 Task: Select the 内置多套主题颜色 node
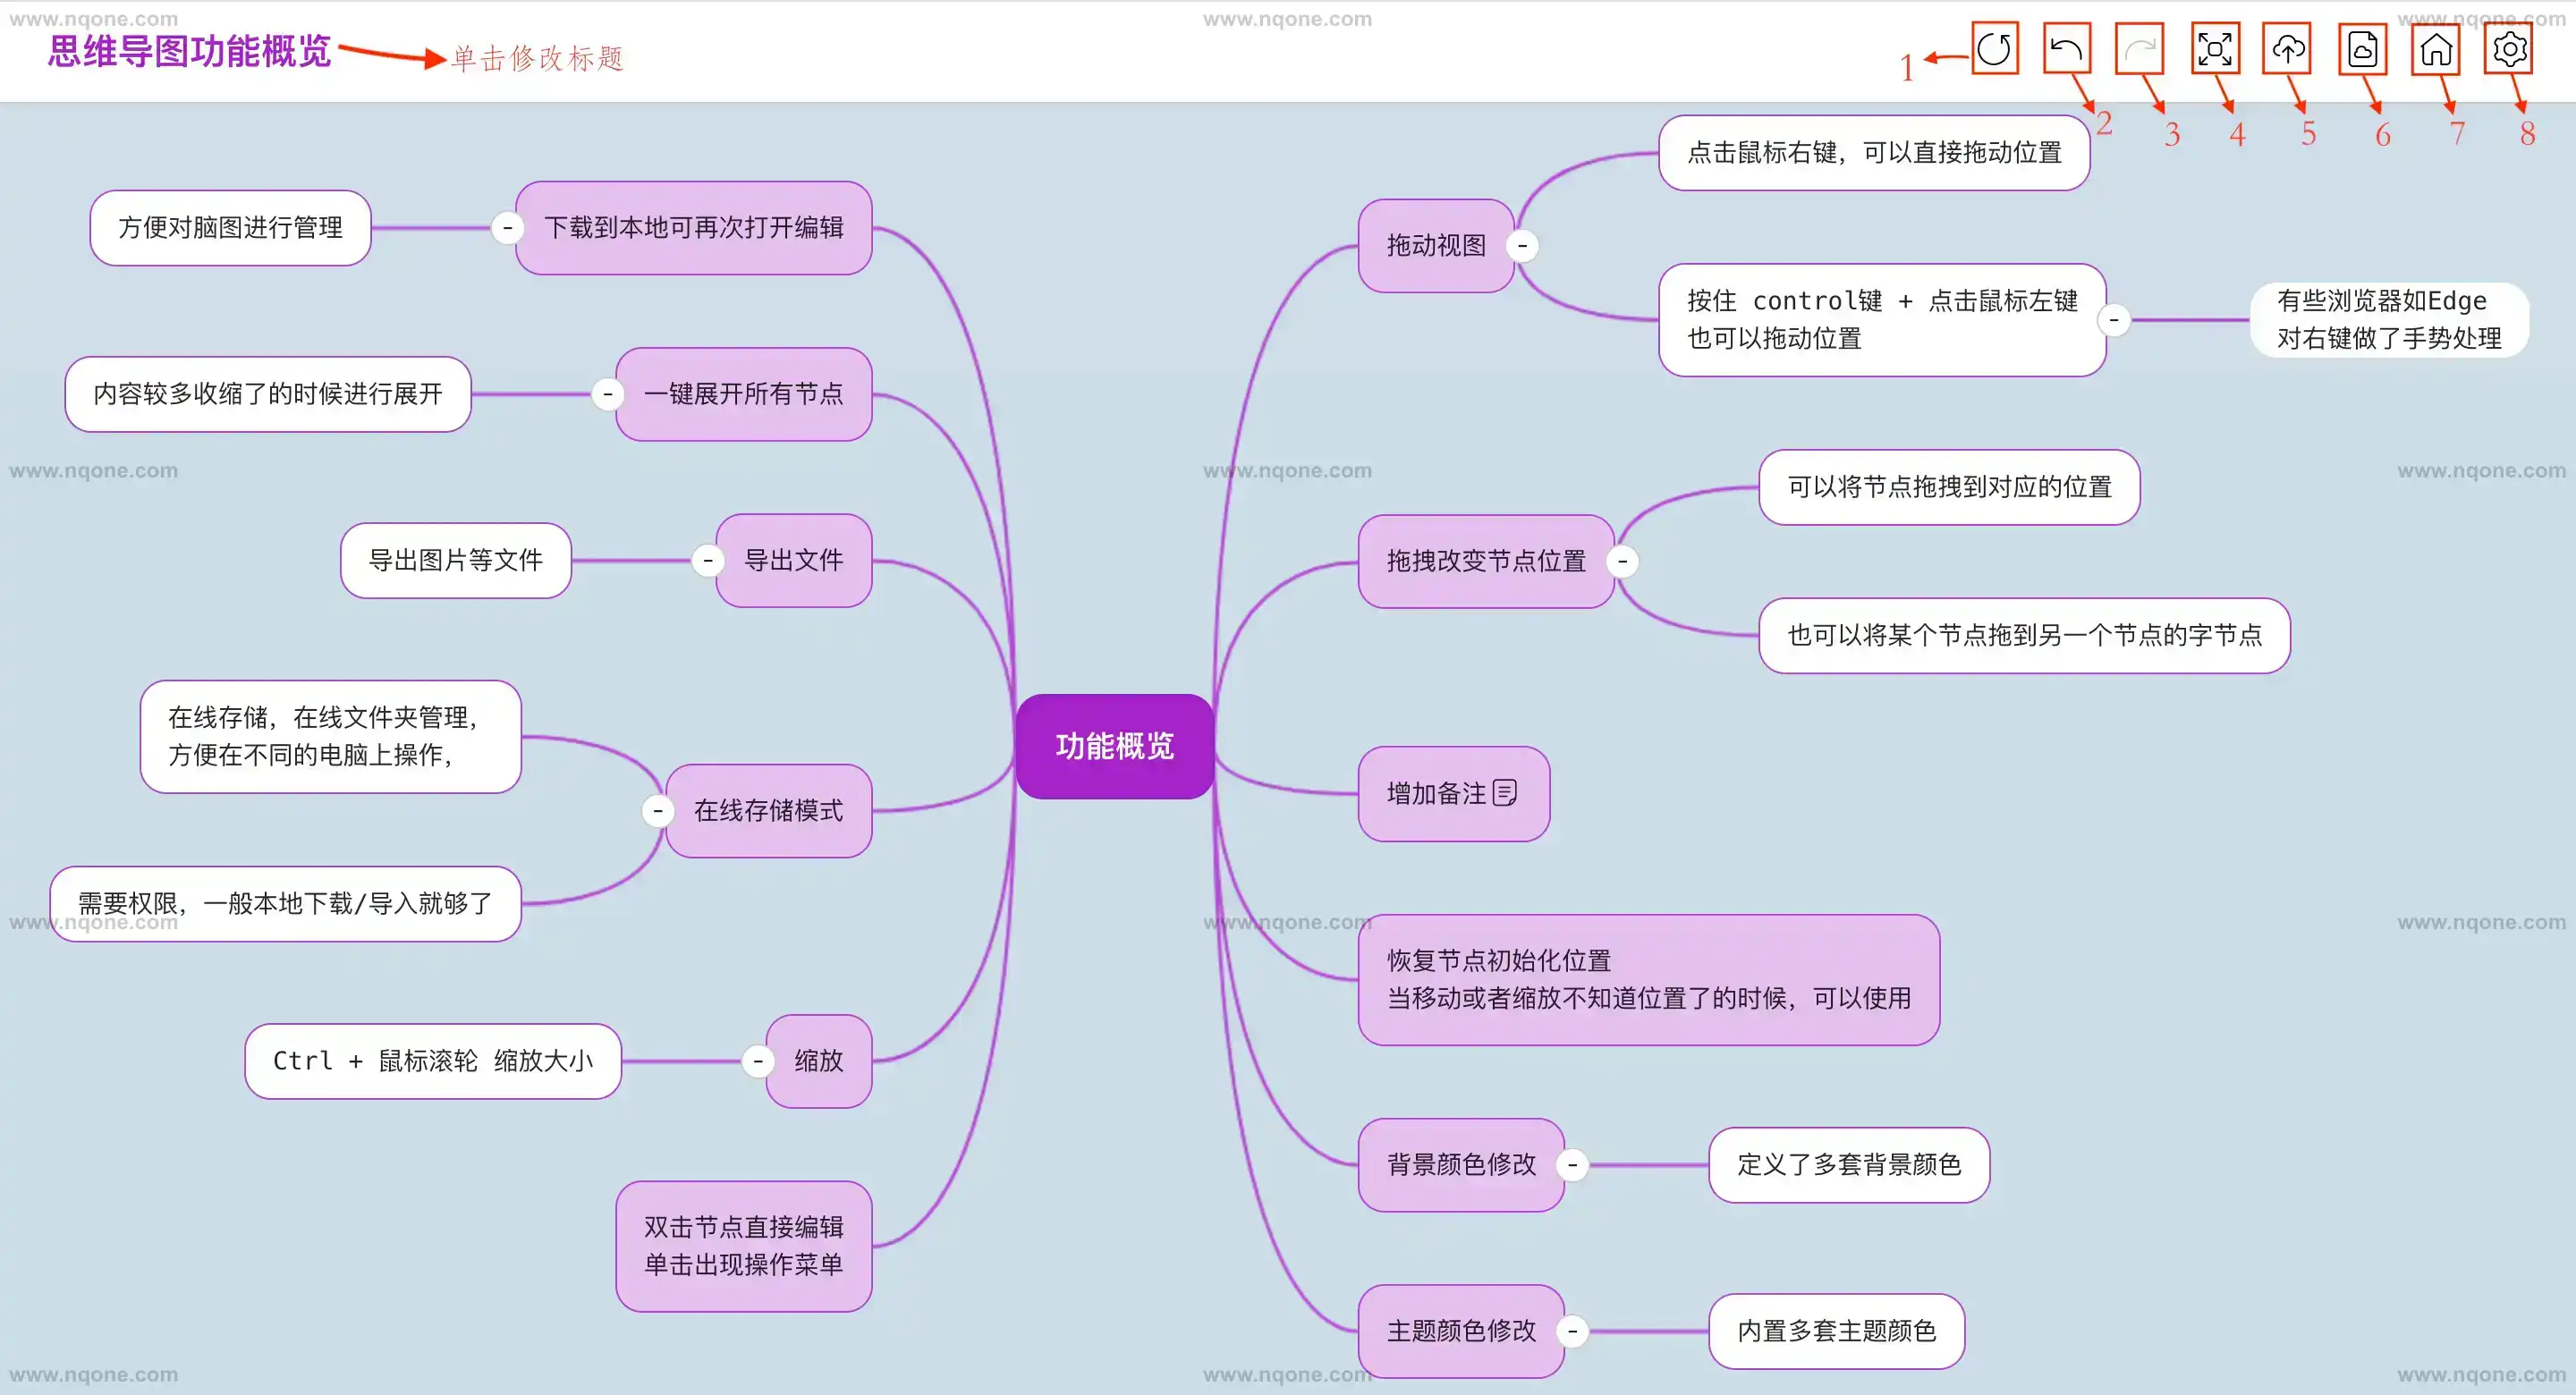click(1837, 1331)
